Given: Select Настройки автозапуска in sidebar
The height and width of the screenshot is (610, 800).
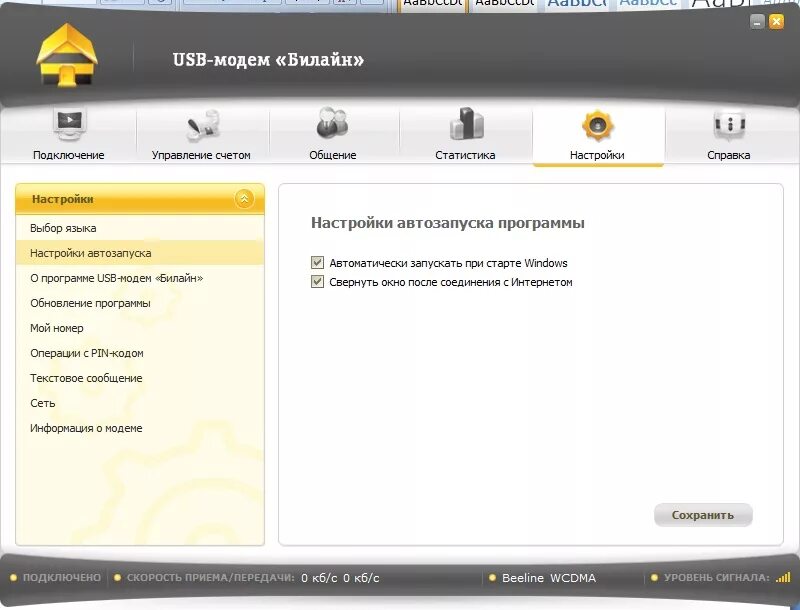Looking at the screenshot, I should [x=140, y=253].
